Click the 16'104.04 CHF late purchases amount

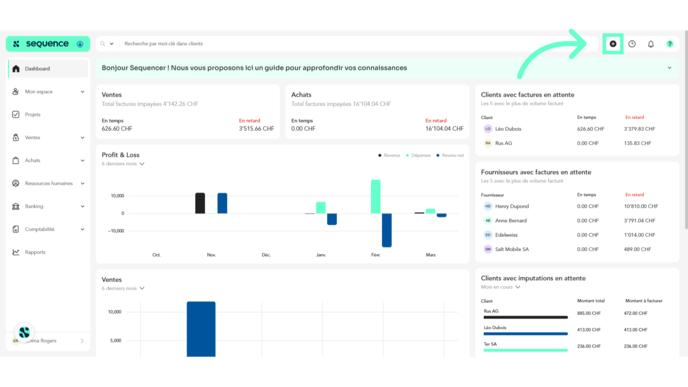click(444, 129)
